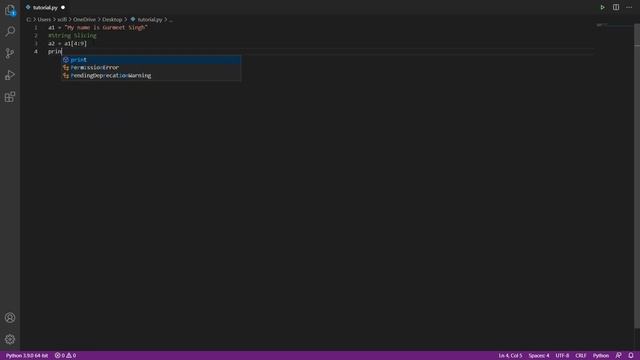
Task: Choose the PendingDeprecationWarning suggestion
Action: 151,76
